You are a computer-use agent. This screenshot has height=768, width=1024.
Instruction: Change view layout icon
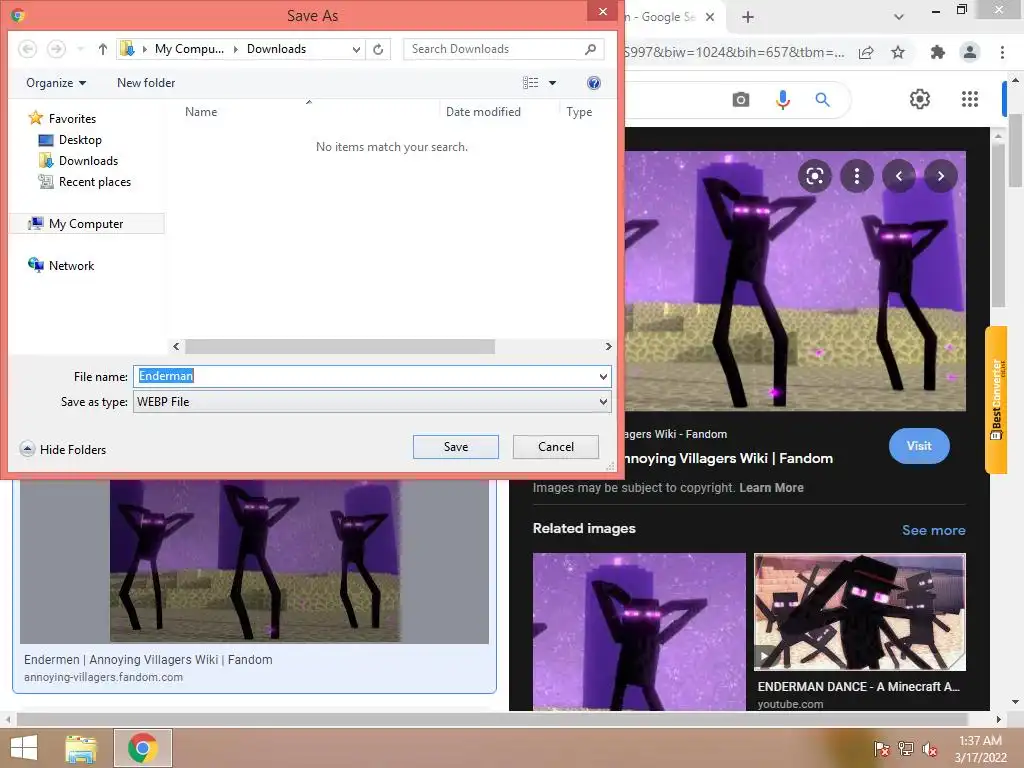pos(530,83)
